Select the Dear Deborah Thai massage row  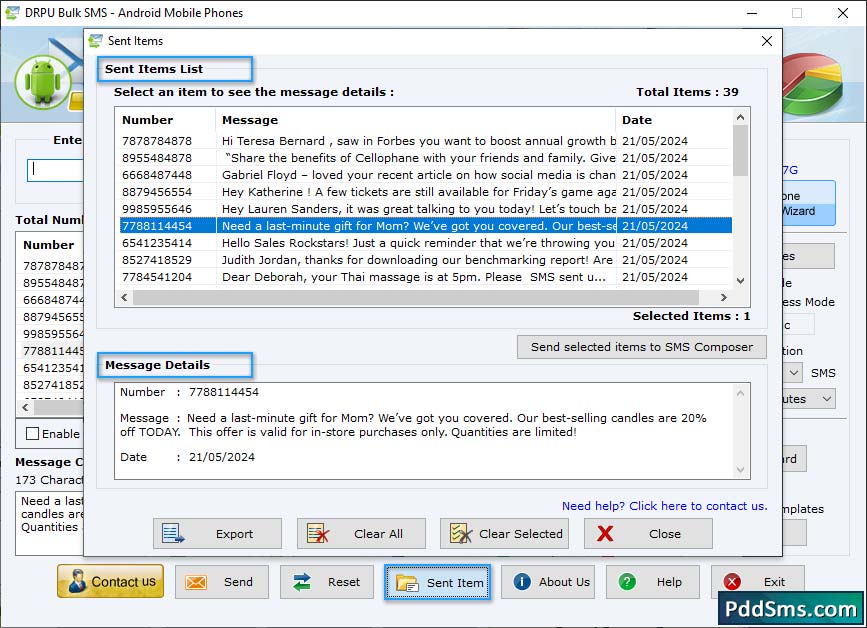pyautogui.click(x=426, y=277)
